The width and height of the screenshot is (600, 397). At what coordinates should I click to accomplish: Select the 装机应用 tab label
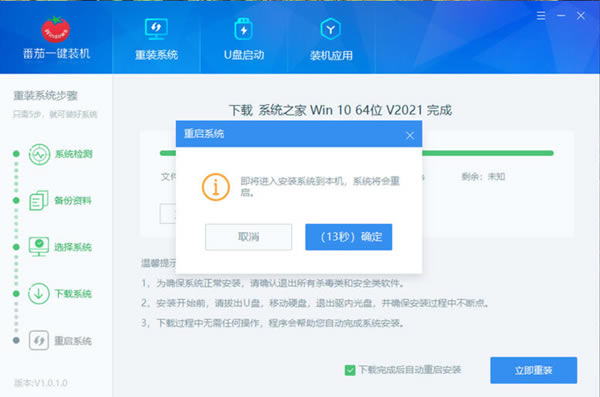click(331, 56)
